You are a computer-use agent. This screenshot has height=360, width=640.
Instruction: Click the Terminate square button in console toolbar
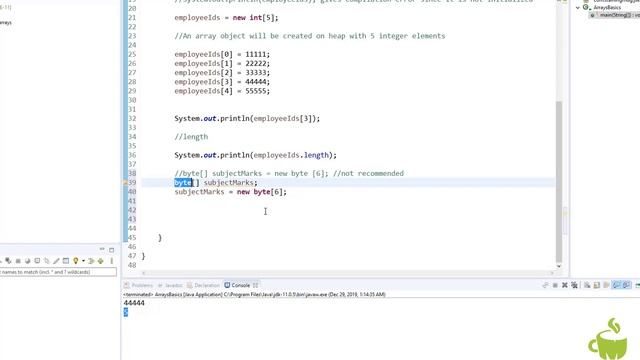pyautogui.click(x=555, y=285)
